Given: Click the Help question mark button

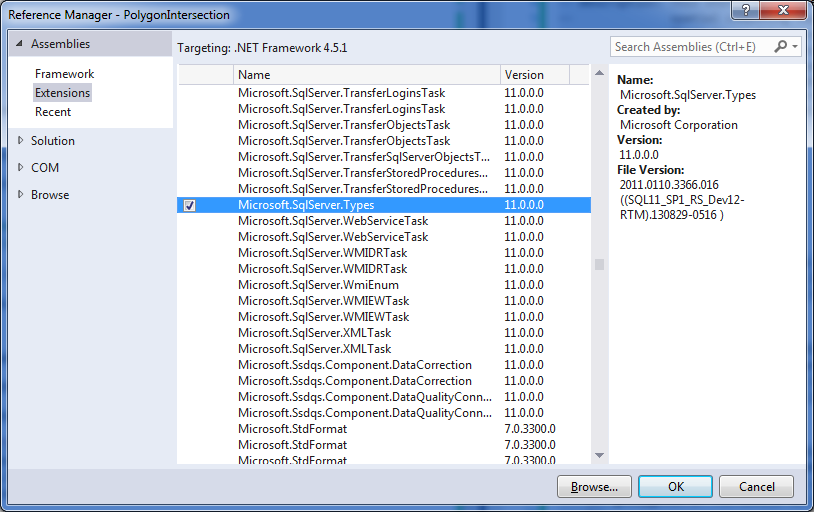Looking at the screenshot, I should click(745, 10).
